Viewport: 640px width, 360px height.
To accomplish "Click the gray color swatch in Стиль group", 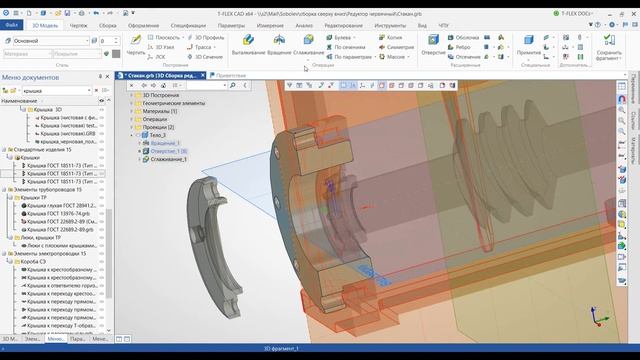I will tap(116, 54).
